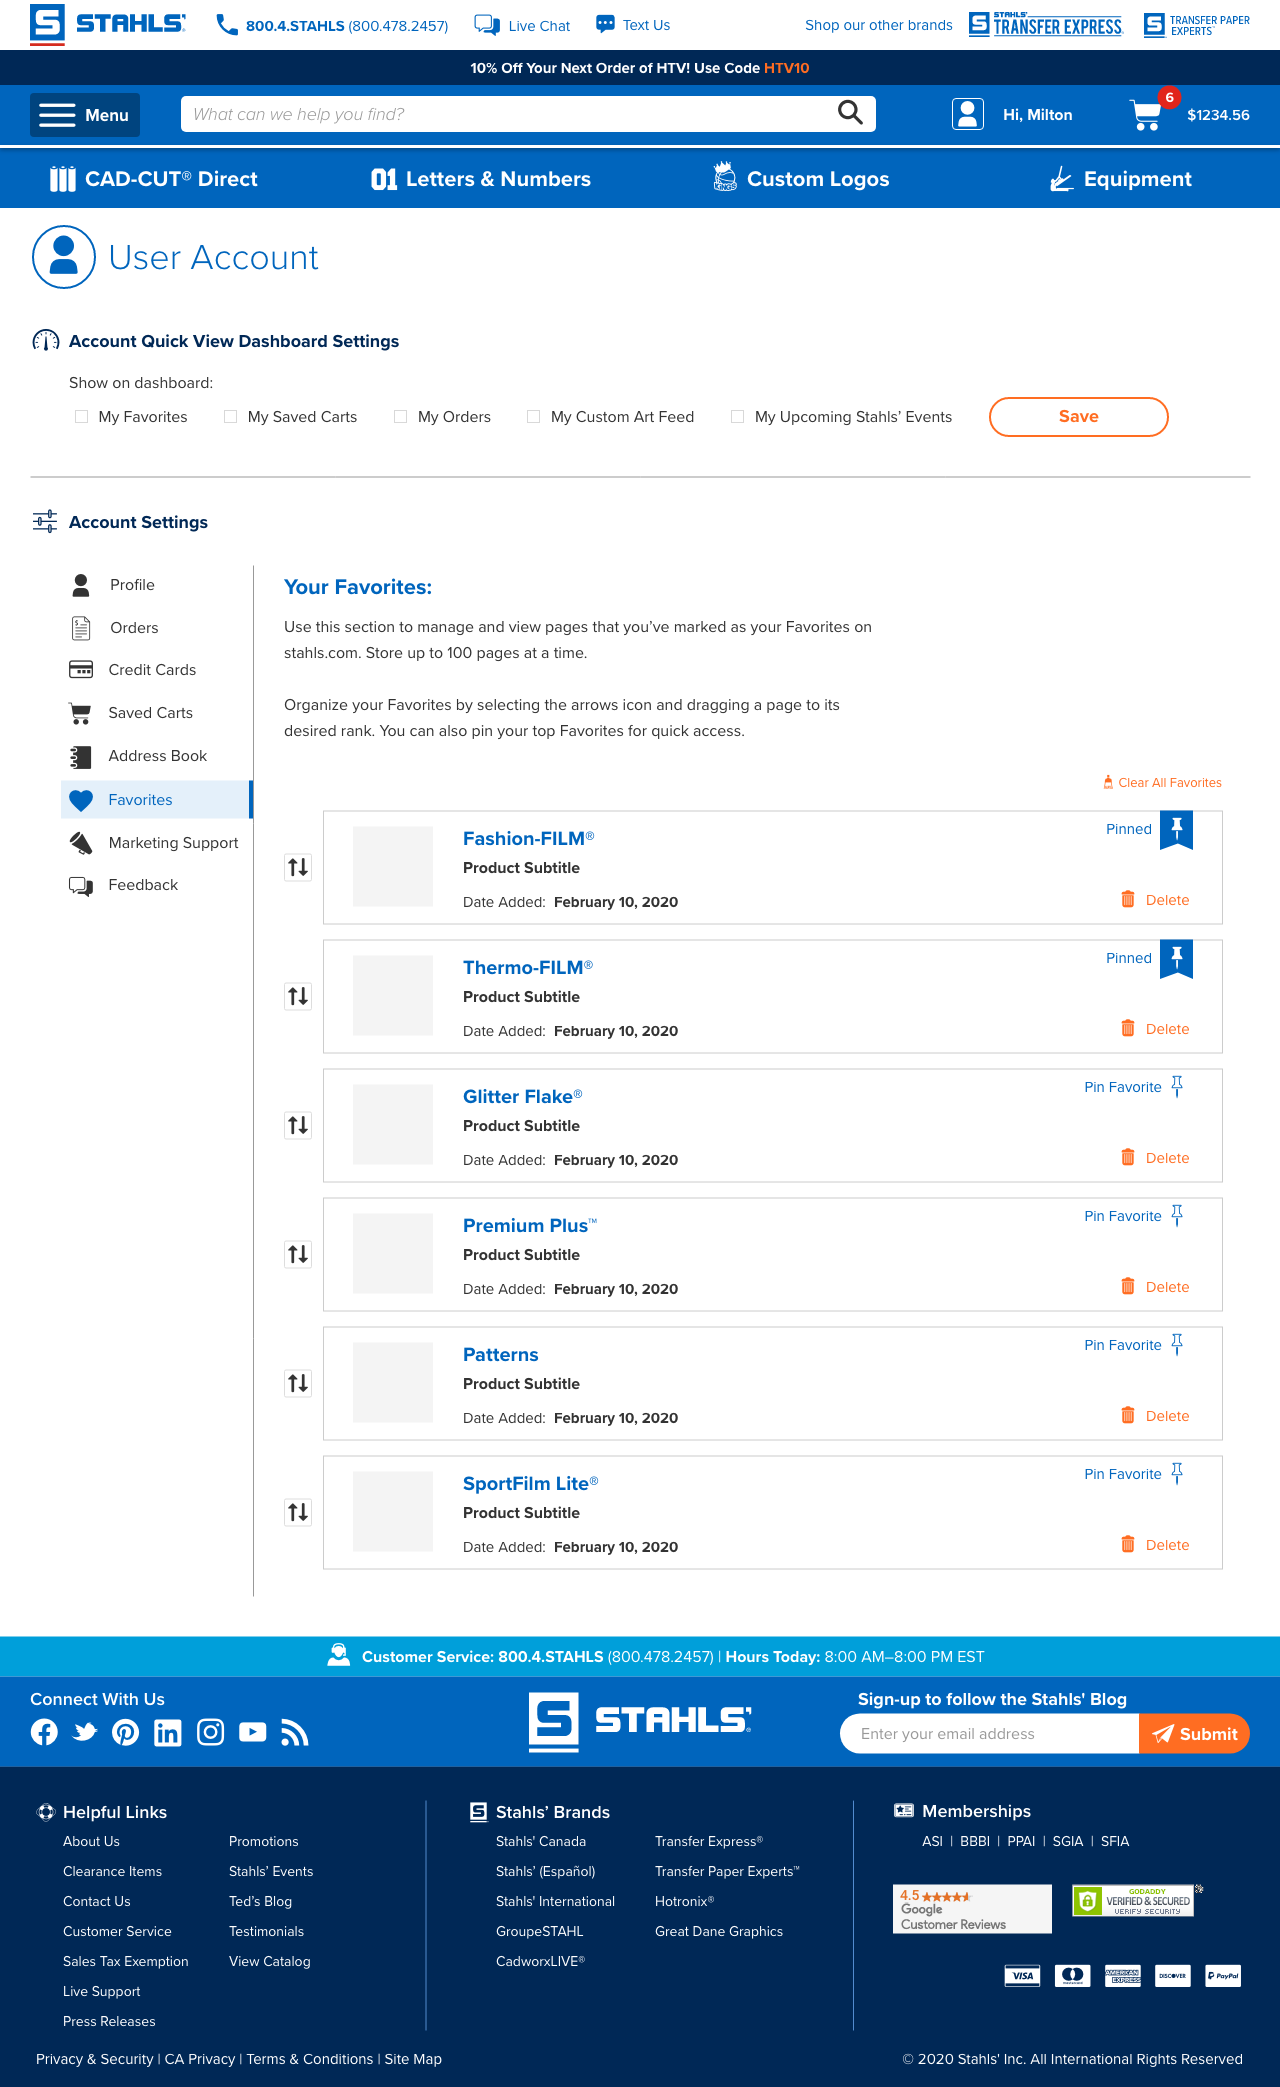The width and height of the screenshot is (1280, 2087).
Task: Open Letters & Numbers category
Action: 481,179
